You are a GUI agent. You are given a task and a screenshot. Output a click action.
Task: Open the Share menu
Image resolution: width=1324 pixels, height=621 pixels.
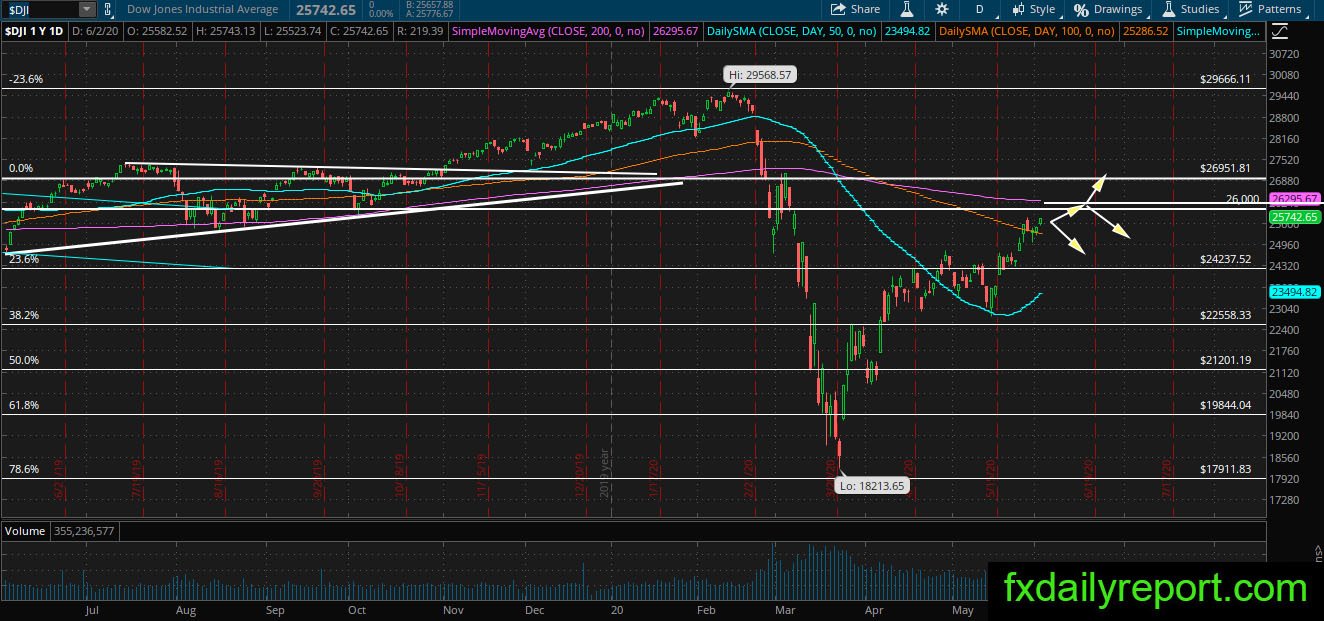(855, 9)
